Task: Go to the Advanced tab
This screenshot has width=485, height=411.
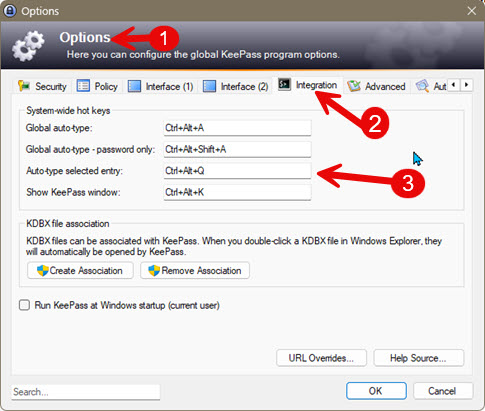Action: 377,86
